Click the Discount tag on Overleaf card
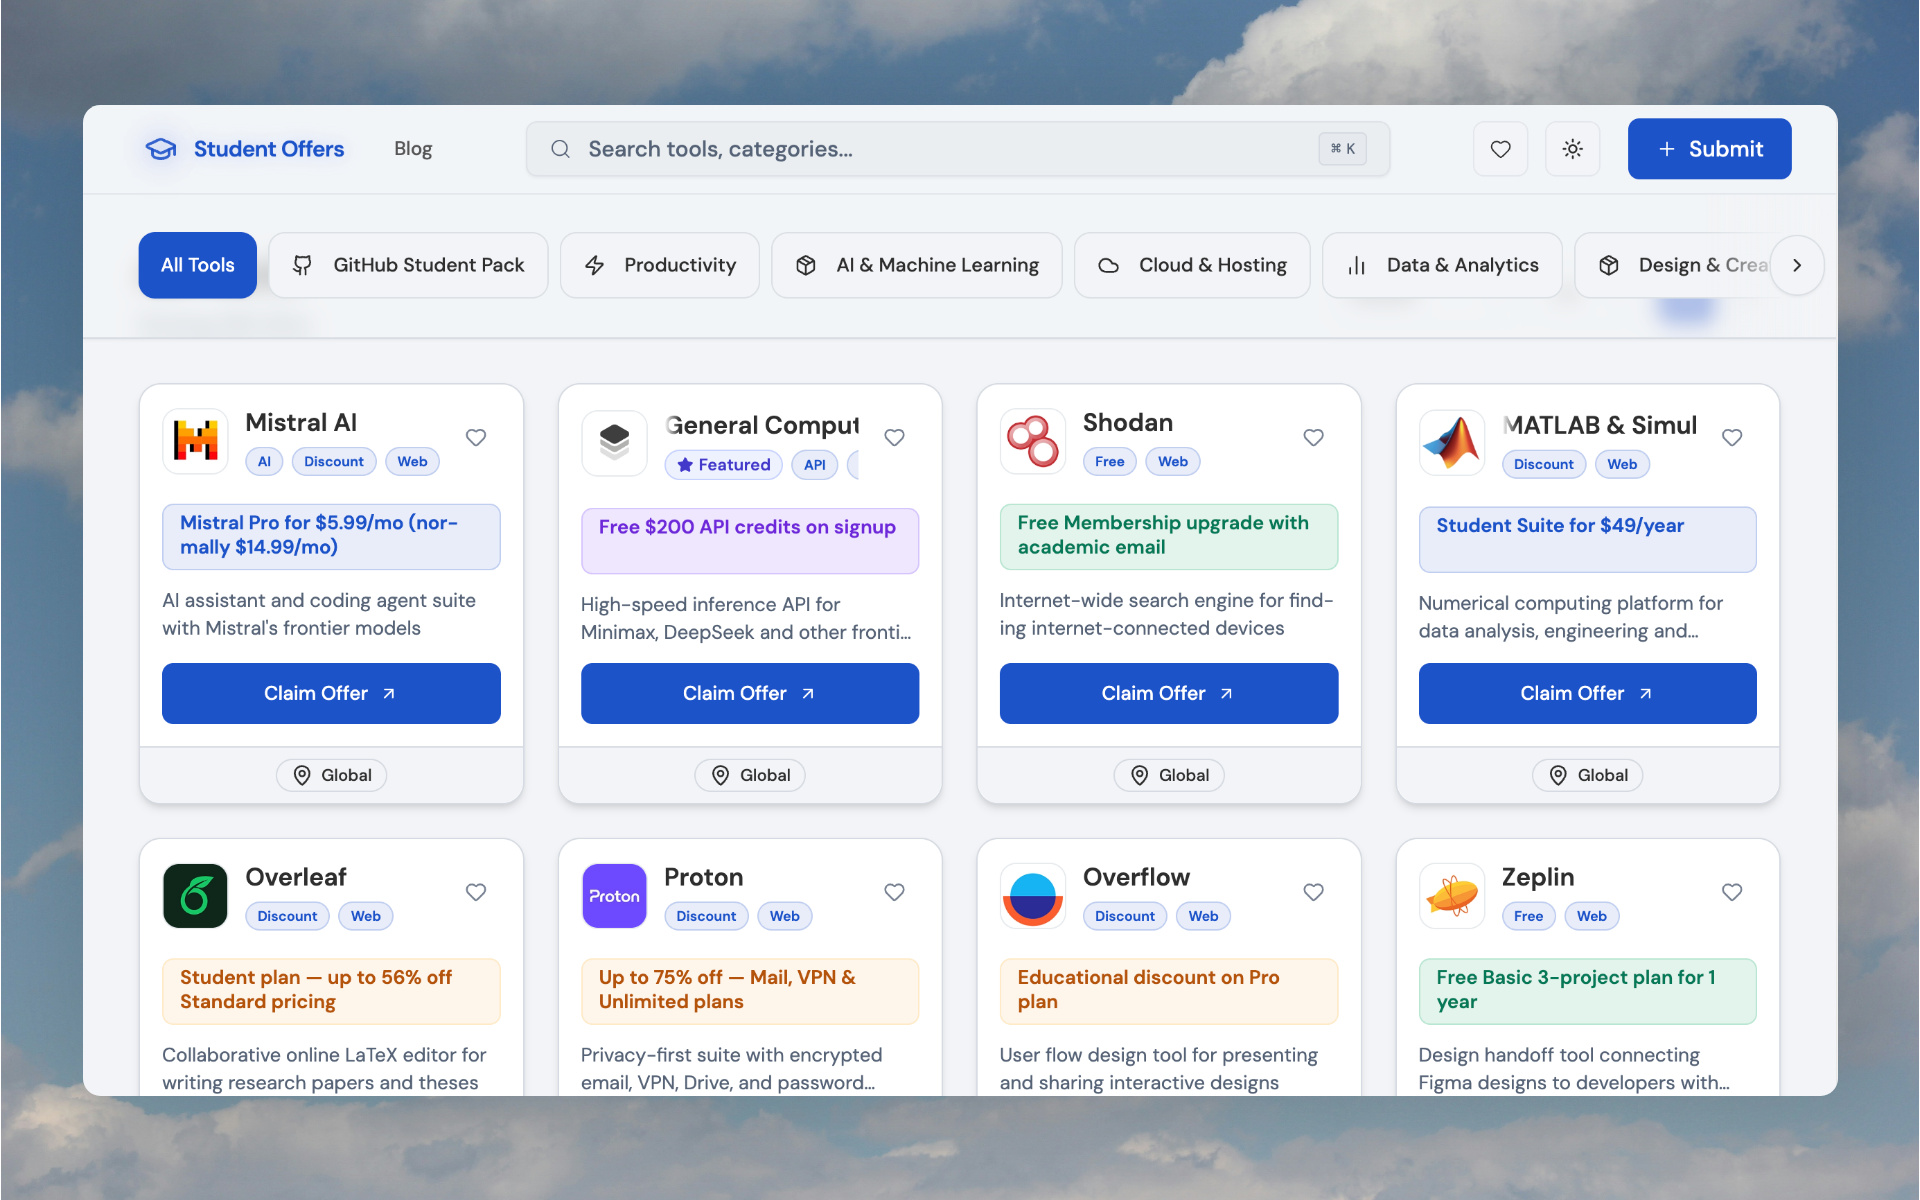This screenshot has width=1920, height=1200. [x=287, y=916]
